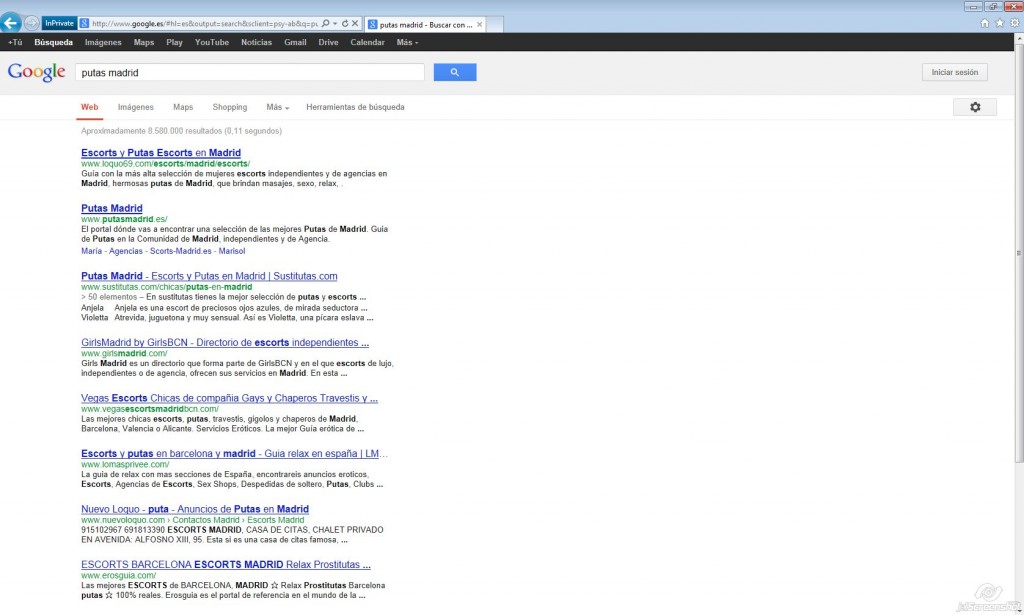This screenshot has width=1024, height=615.
Task: Open the Sustitutas.com result title link
Action: [x=209, y=276]
